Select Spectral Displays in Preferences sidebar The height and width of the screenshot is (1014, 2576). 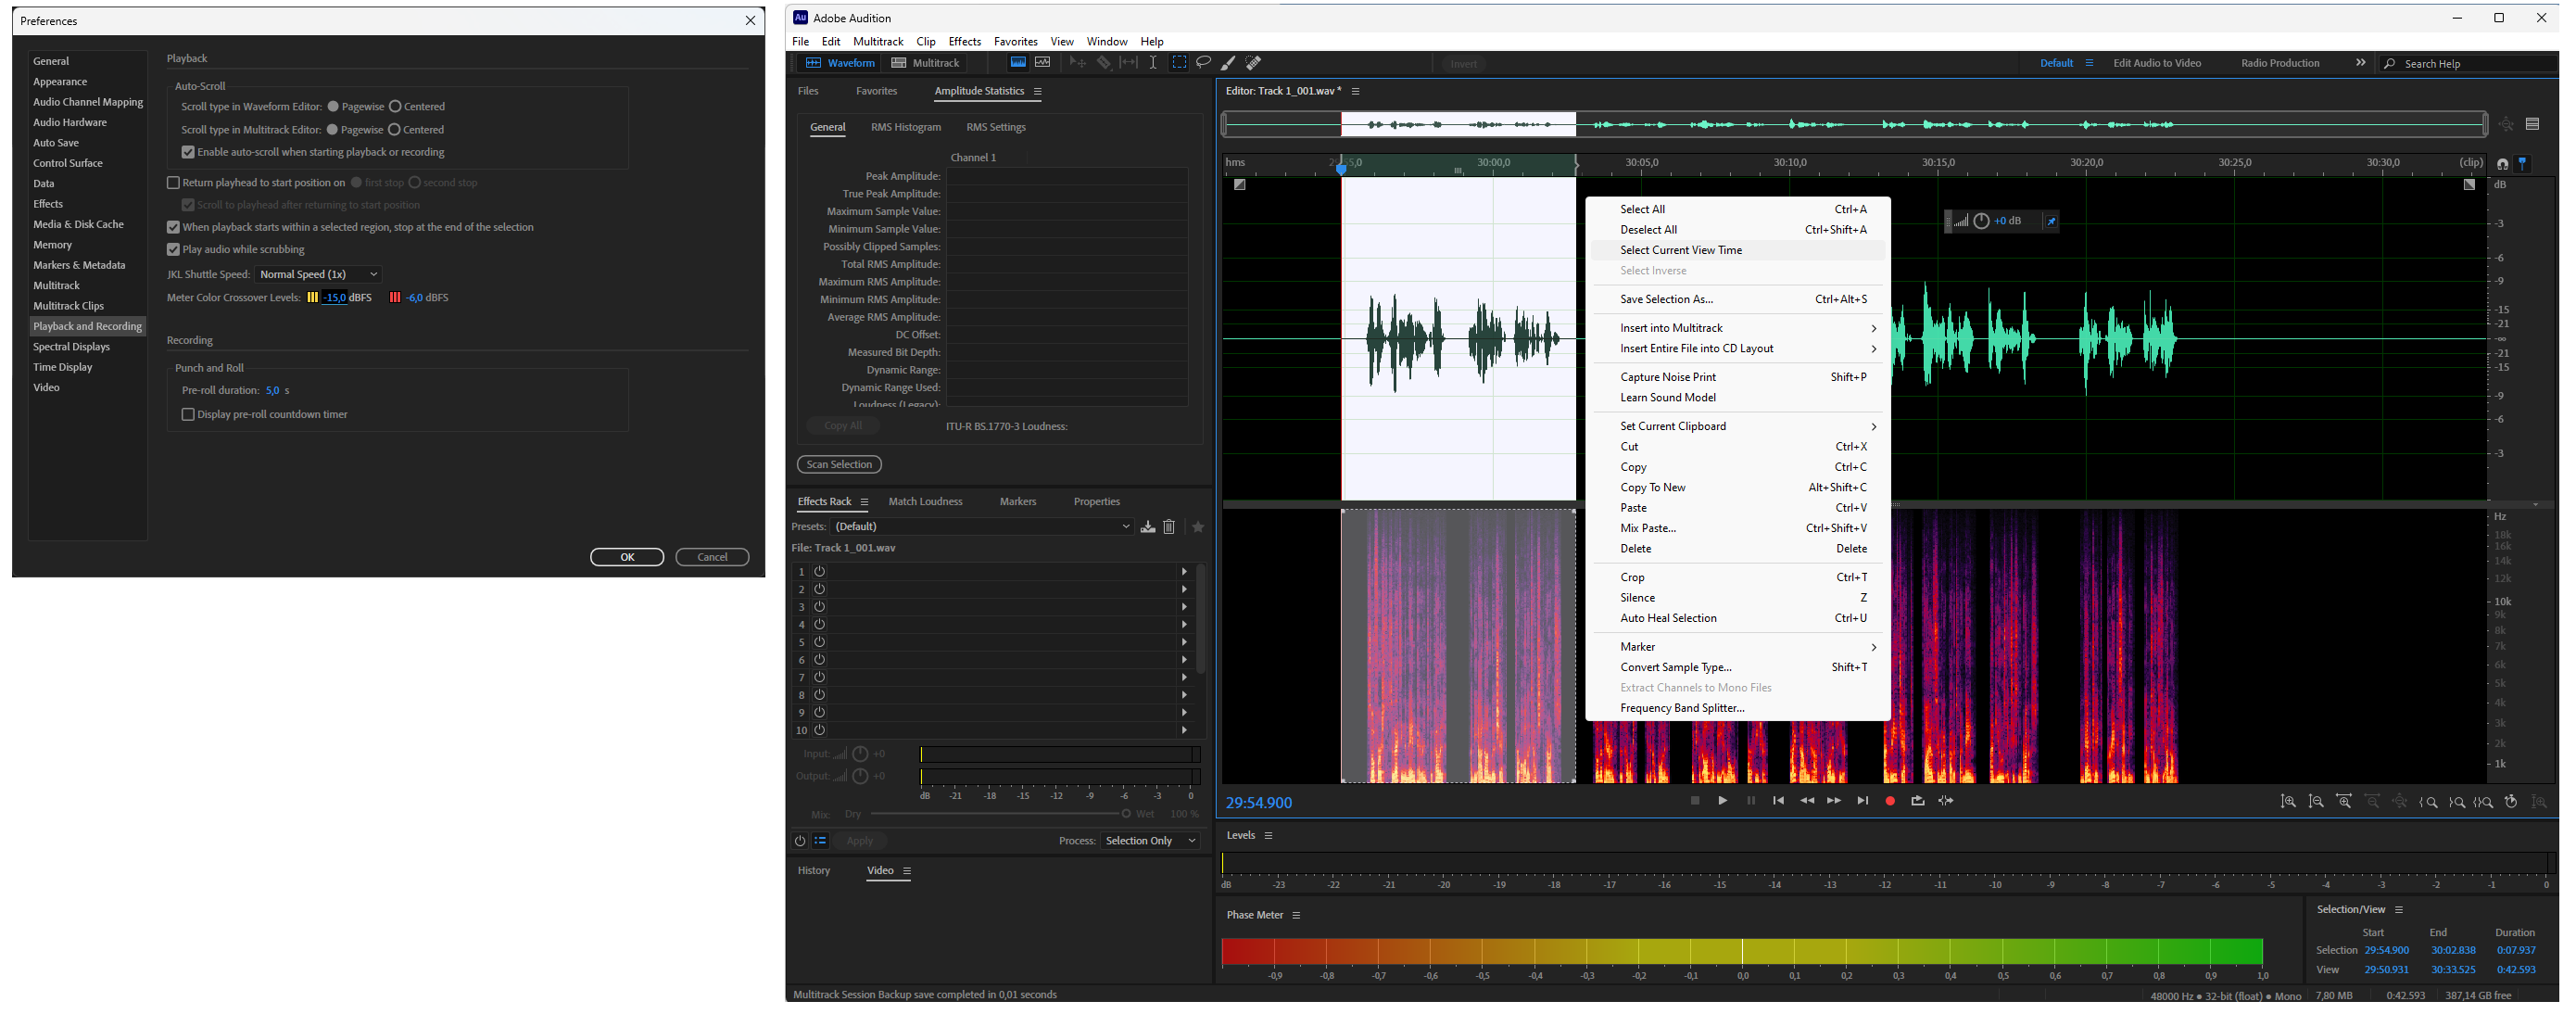70,346
